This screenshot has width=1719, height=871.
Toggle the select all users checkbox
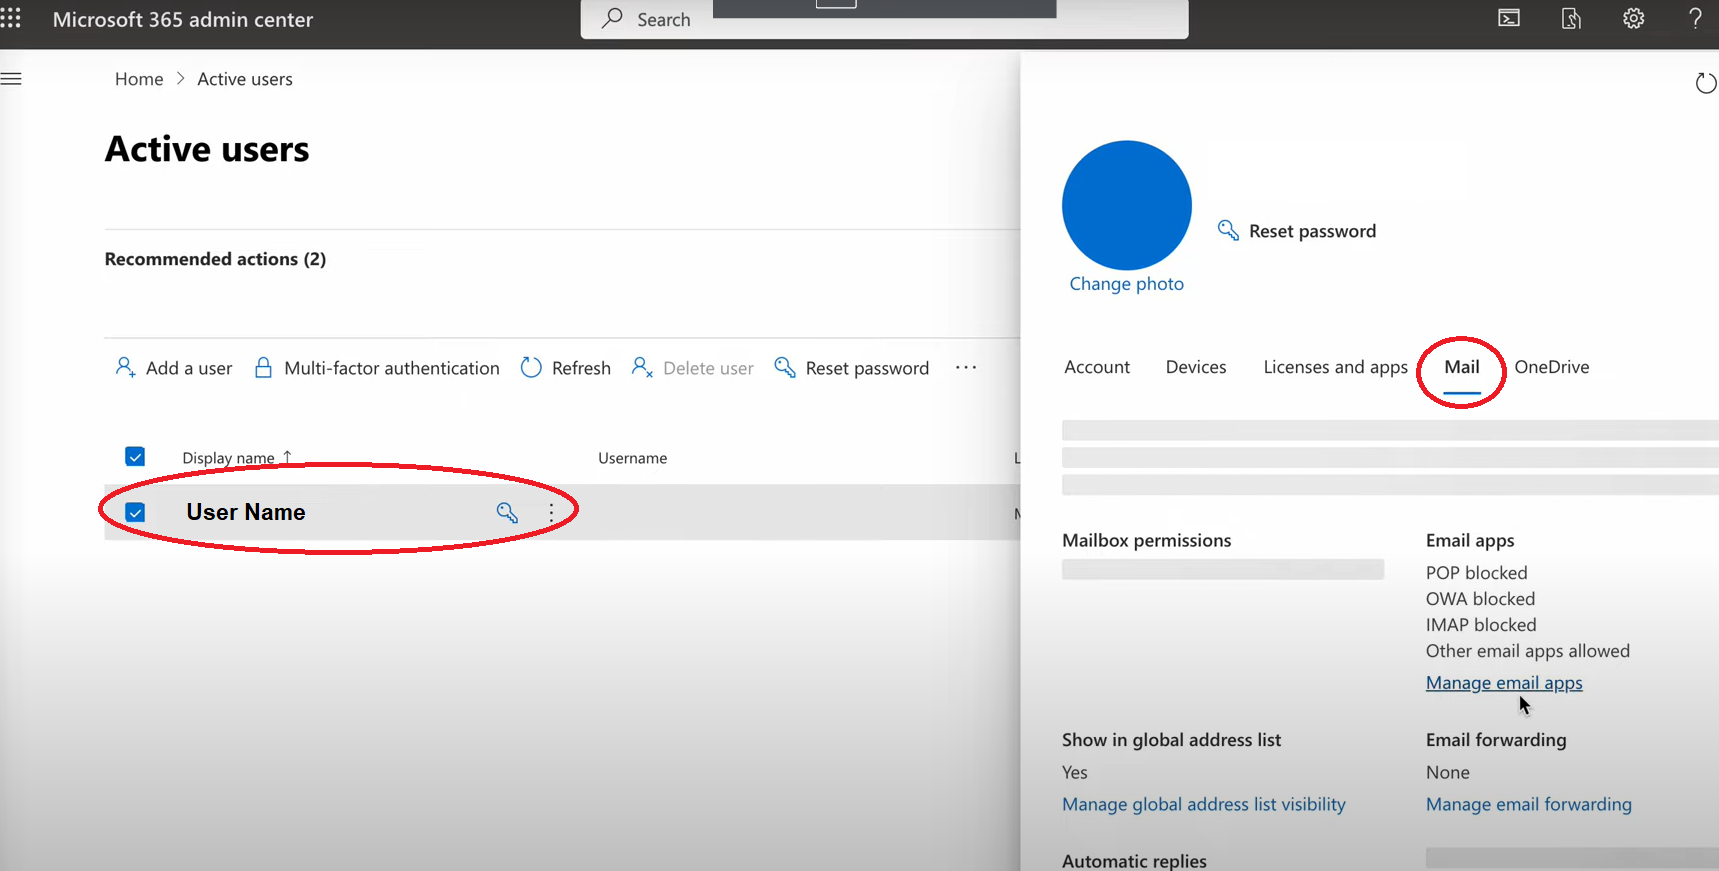click(135, 457)
